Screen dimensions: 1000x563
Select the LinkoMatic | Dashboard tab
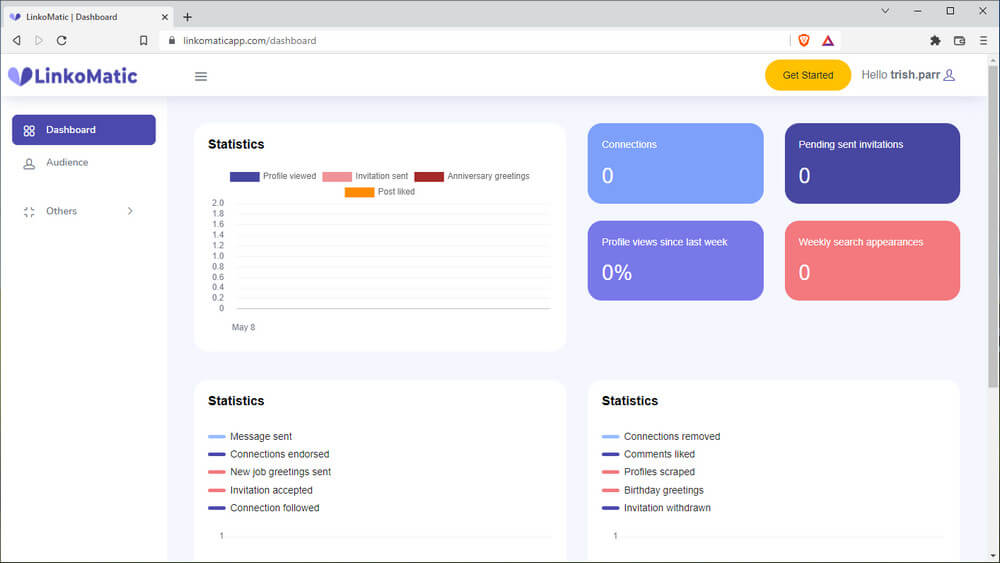tap(88, 17)
